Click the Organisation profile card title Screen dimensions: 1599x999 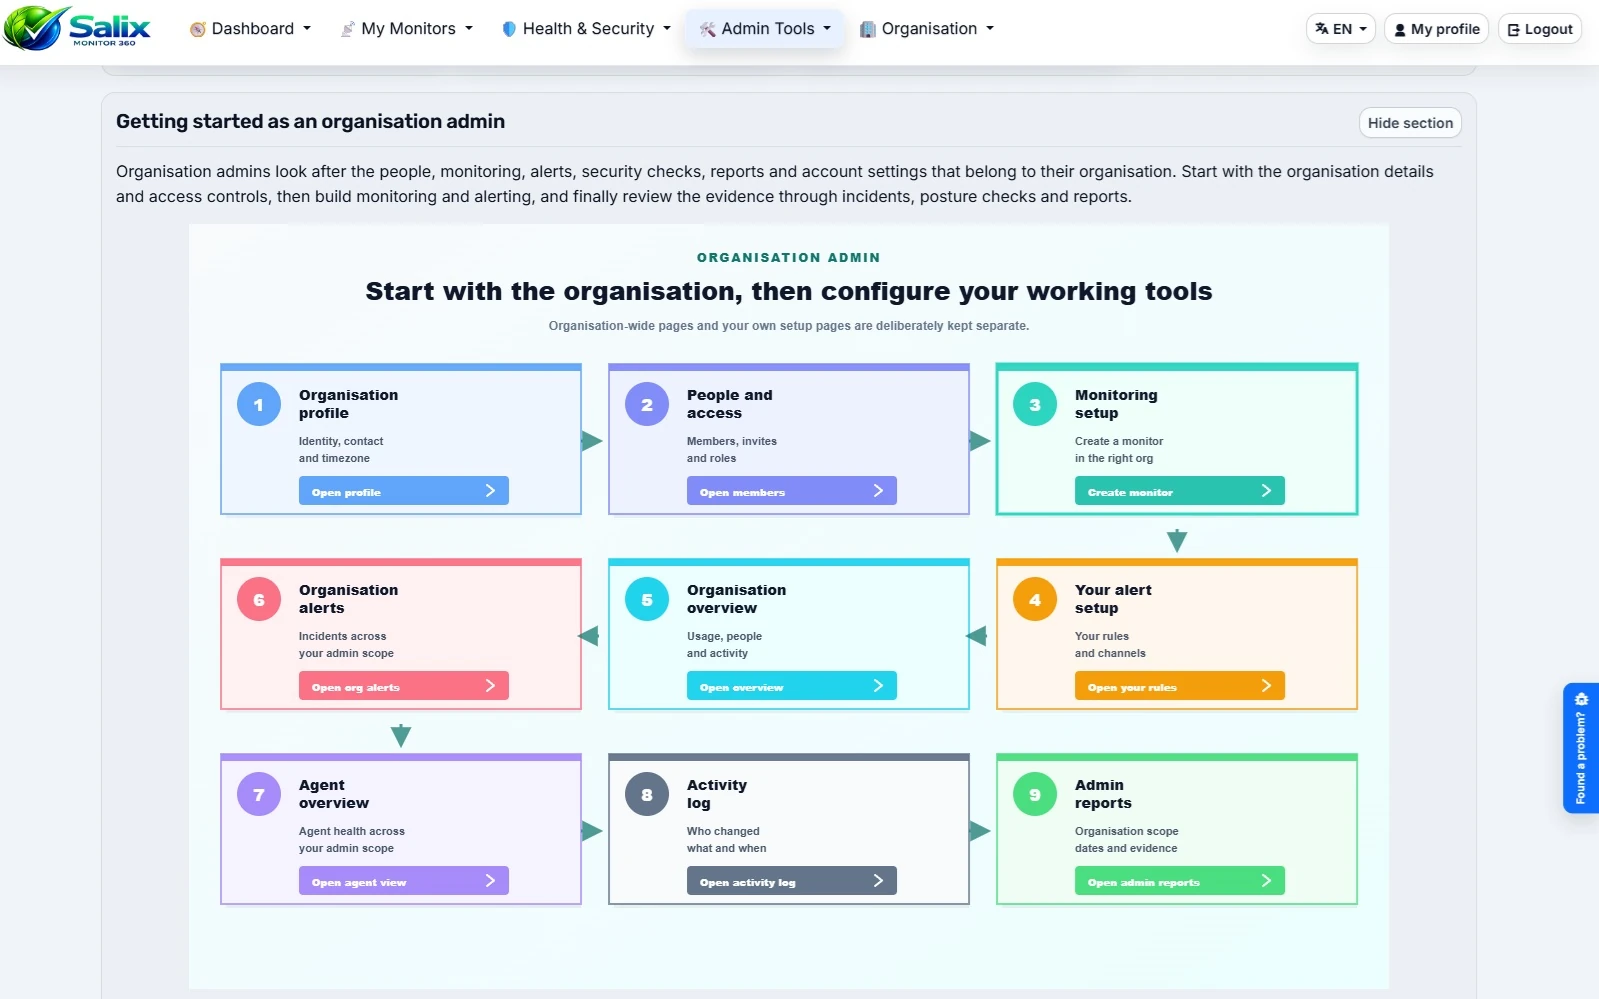(x=348, y=404)
